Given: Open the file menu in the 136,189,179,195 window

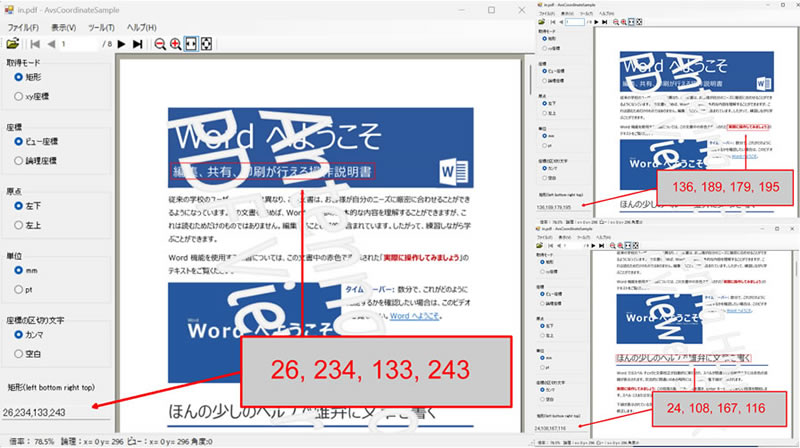Looking at the screenshot, I should (x=547, y=14).
